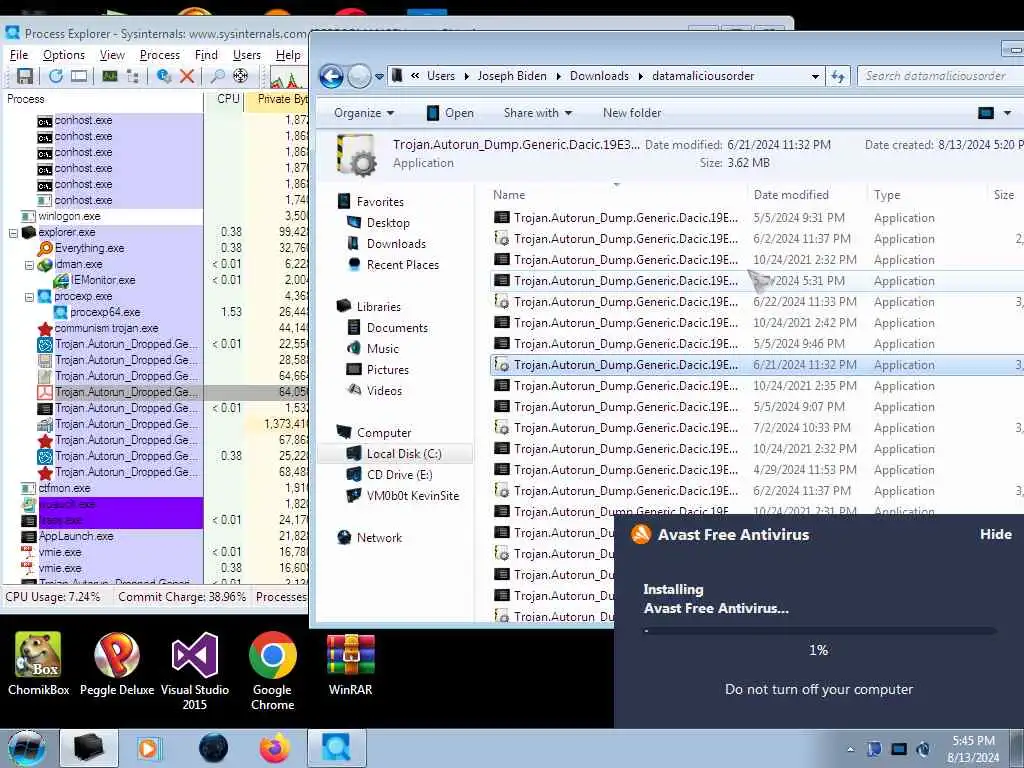Click red X Kill Process icon
Screen dimensions: 1024x768
click(187, 76)
